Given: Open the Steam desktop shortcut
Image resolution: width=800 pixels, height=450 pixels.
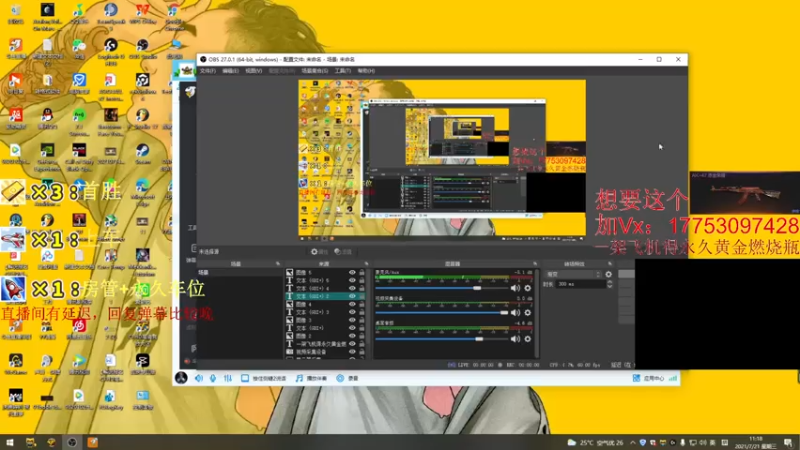Looking at the screenshot, I should click(x=142, y=154).
